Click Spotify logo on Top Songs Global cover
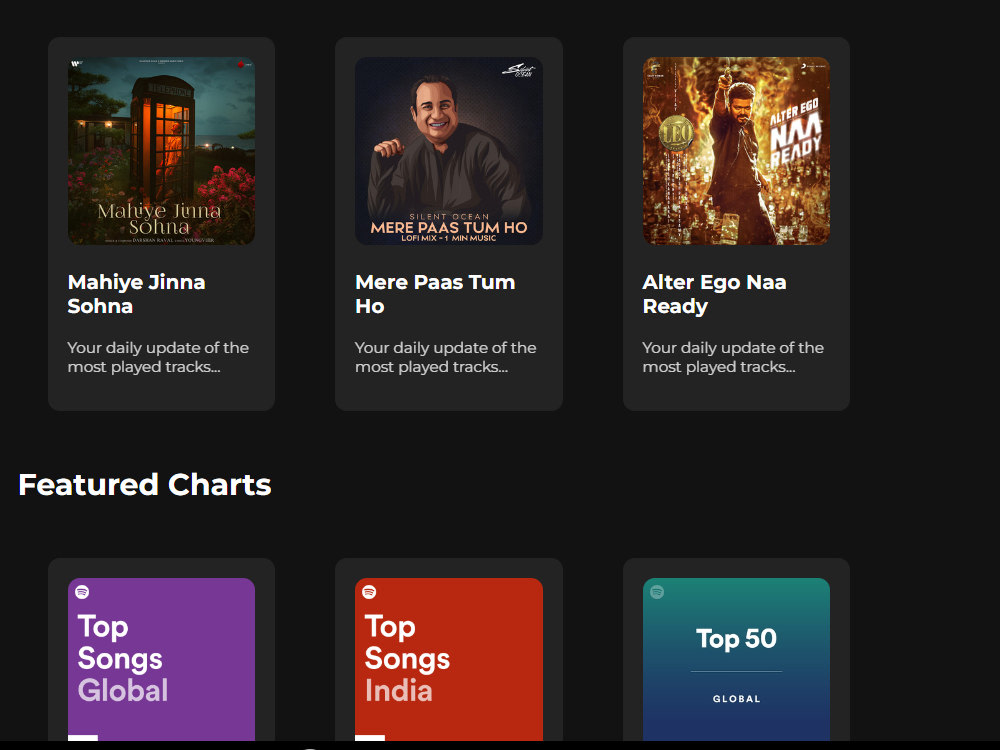 [x=82, y=592]
